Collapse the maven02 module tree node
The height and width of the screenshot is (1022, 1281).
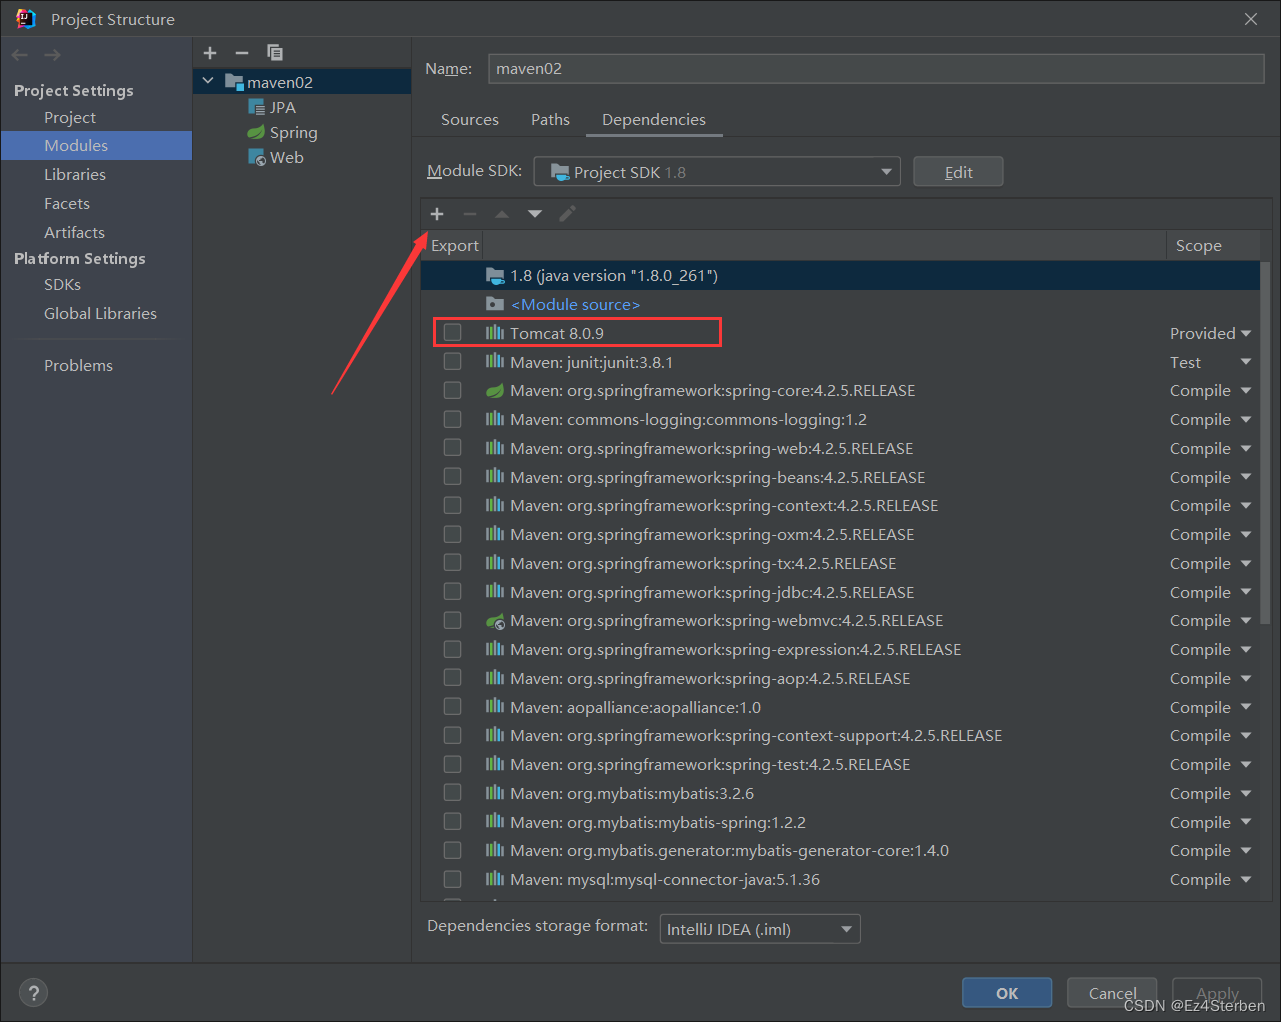tap(208, 81)
